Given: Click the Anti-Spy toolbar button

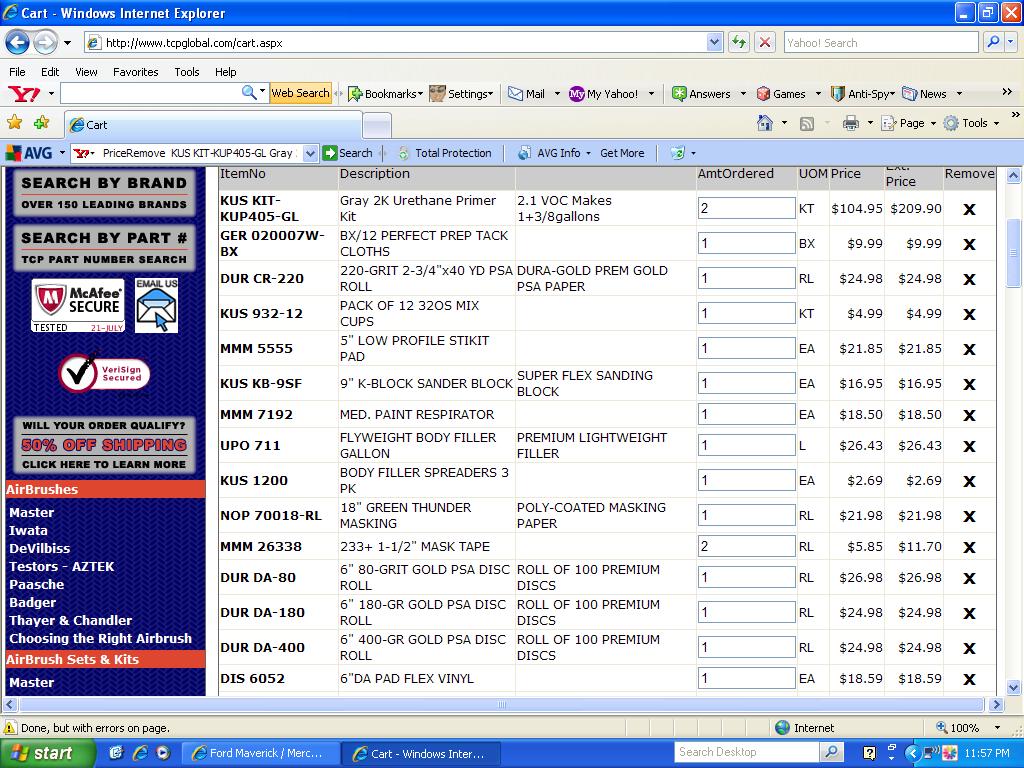Looking at the screenshot, I should [x=861, y=93].
